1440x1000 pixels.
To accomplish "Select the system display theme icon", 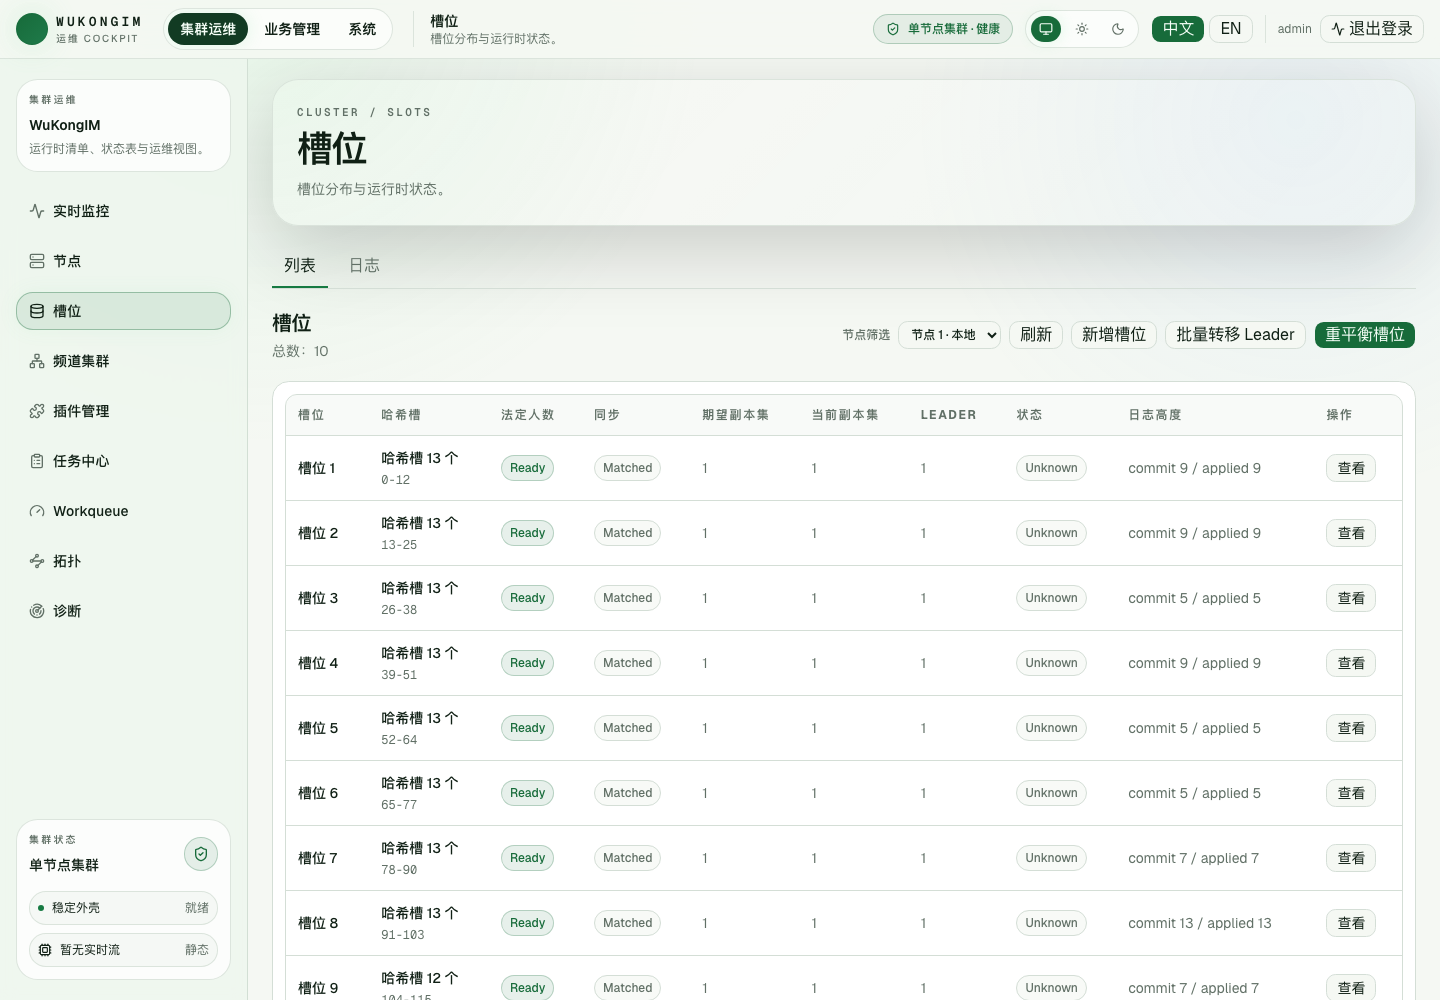I will (x=1046, y=29).
